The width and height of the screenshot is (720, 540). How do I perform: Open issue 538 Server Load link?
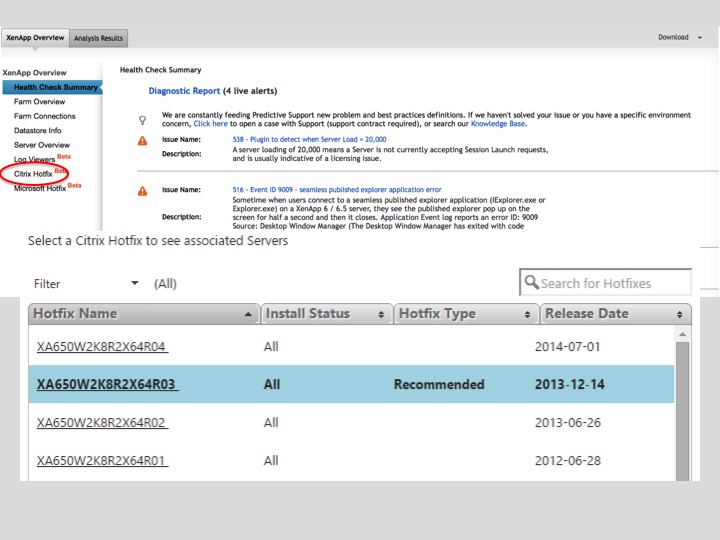click(309, 139)
